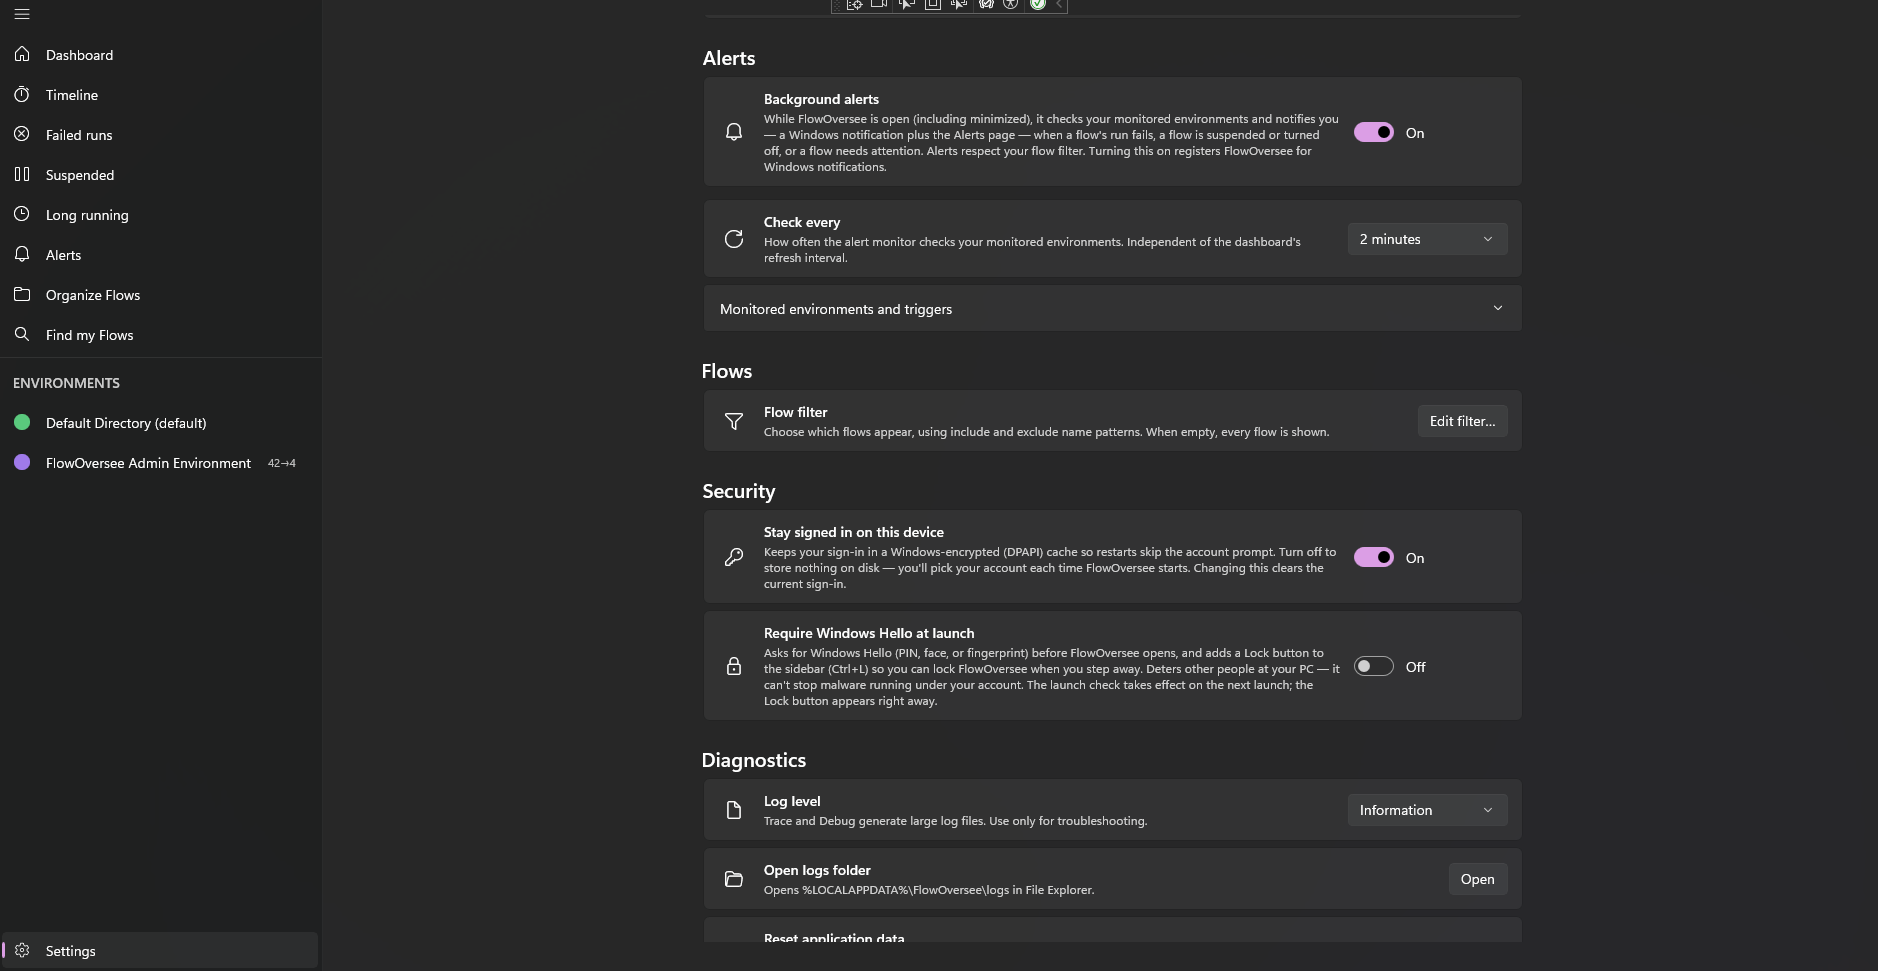Click the Background alerts title text
This screenshot has height=971, width=1878.
click(821, 99)
